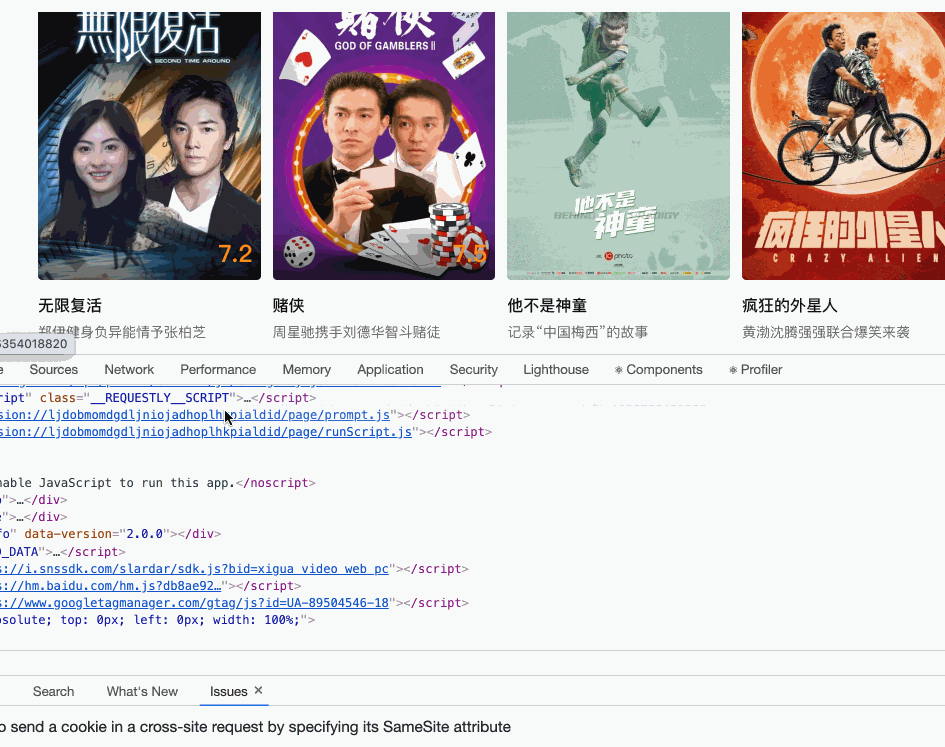Open the 赌侠 movie title
945x747 pixels.
pyautogui.click(x=289, y=306)
